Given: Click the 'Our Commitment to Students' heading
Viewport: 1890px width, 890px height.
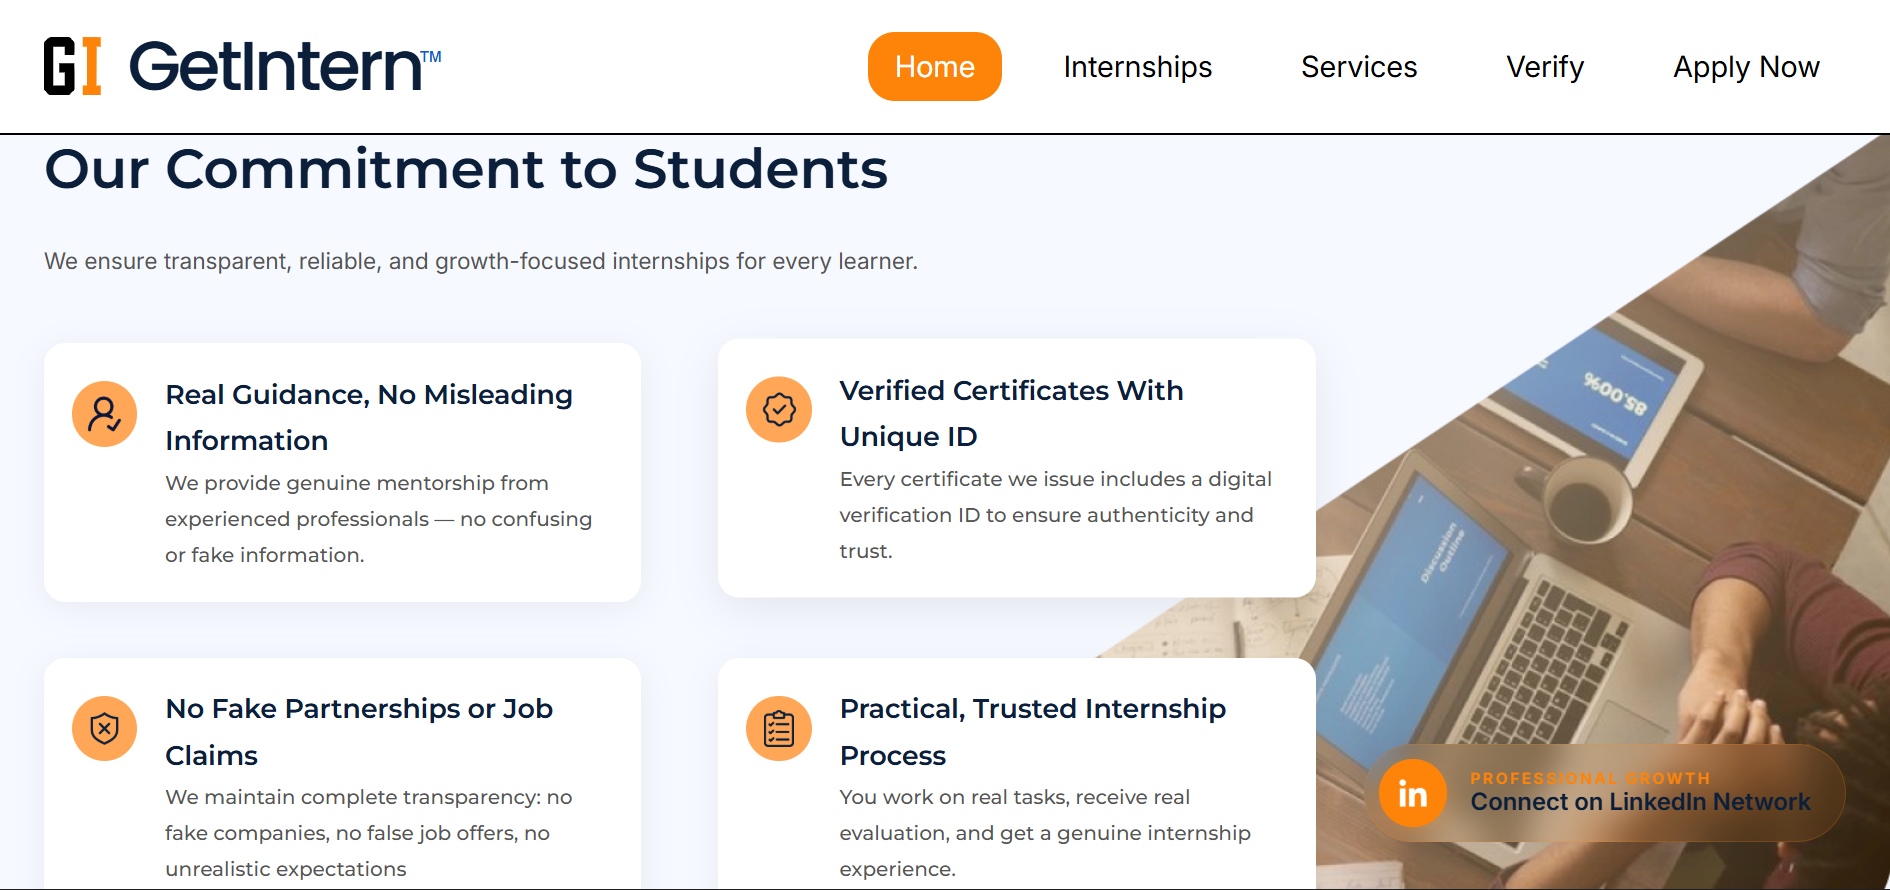Looking at the screenshot, I should point(466,169).
